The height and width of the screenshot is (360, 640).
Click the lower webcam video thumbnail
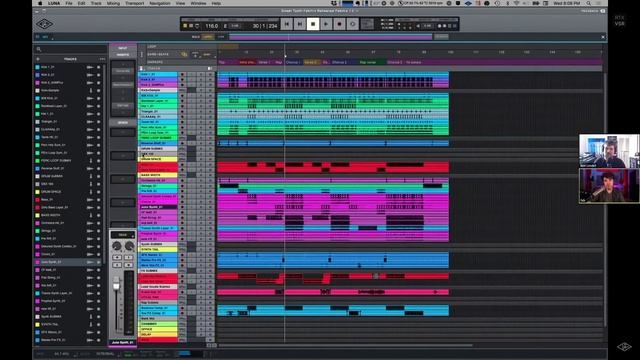point(609,186)
